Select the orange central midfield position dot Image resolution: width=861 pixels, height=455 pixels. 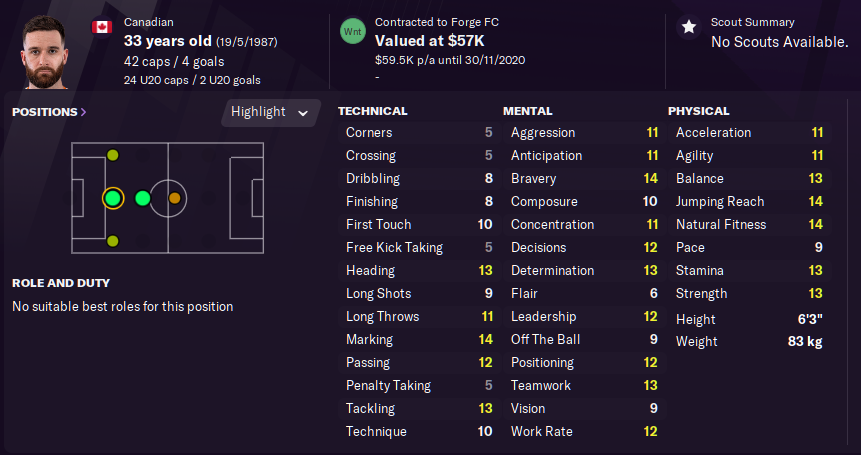pos(175,198)
